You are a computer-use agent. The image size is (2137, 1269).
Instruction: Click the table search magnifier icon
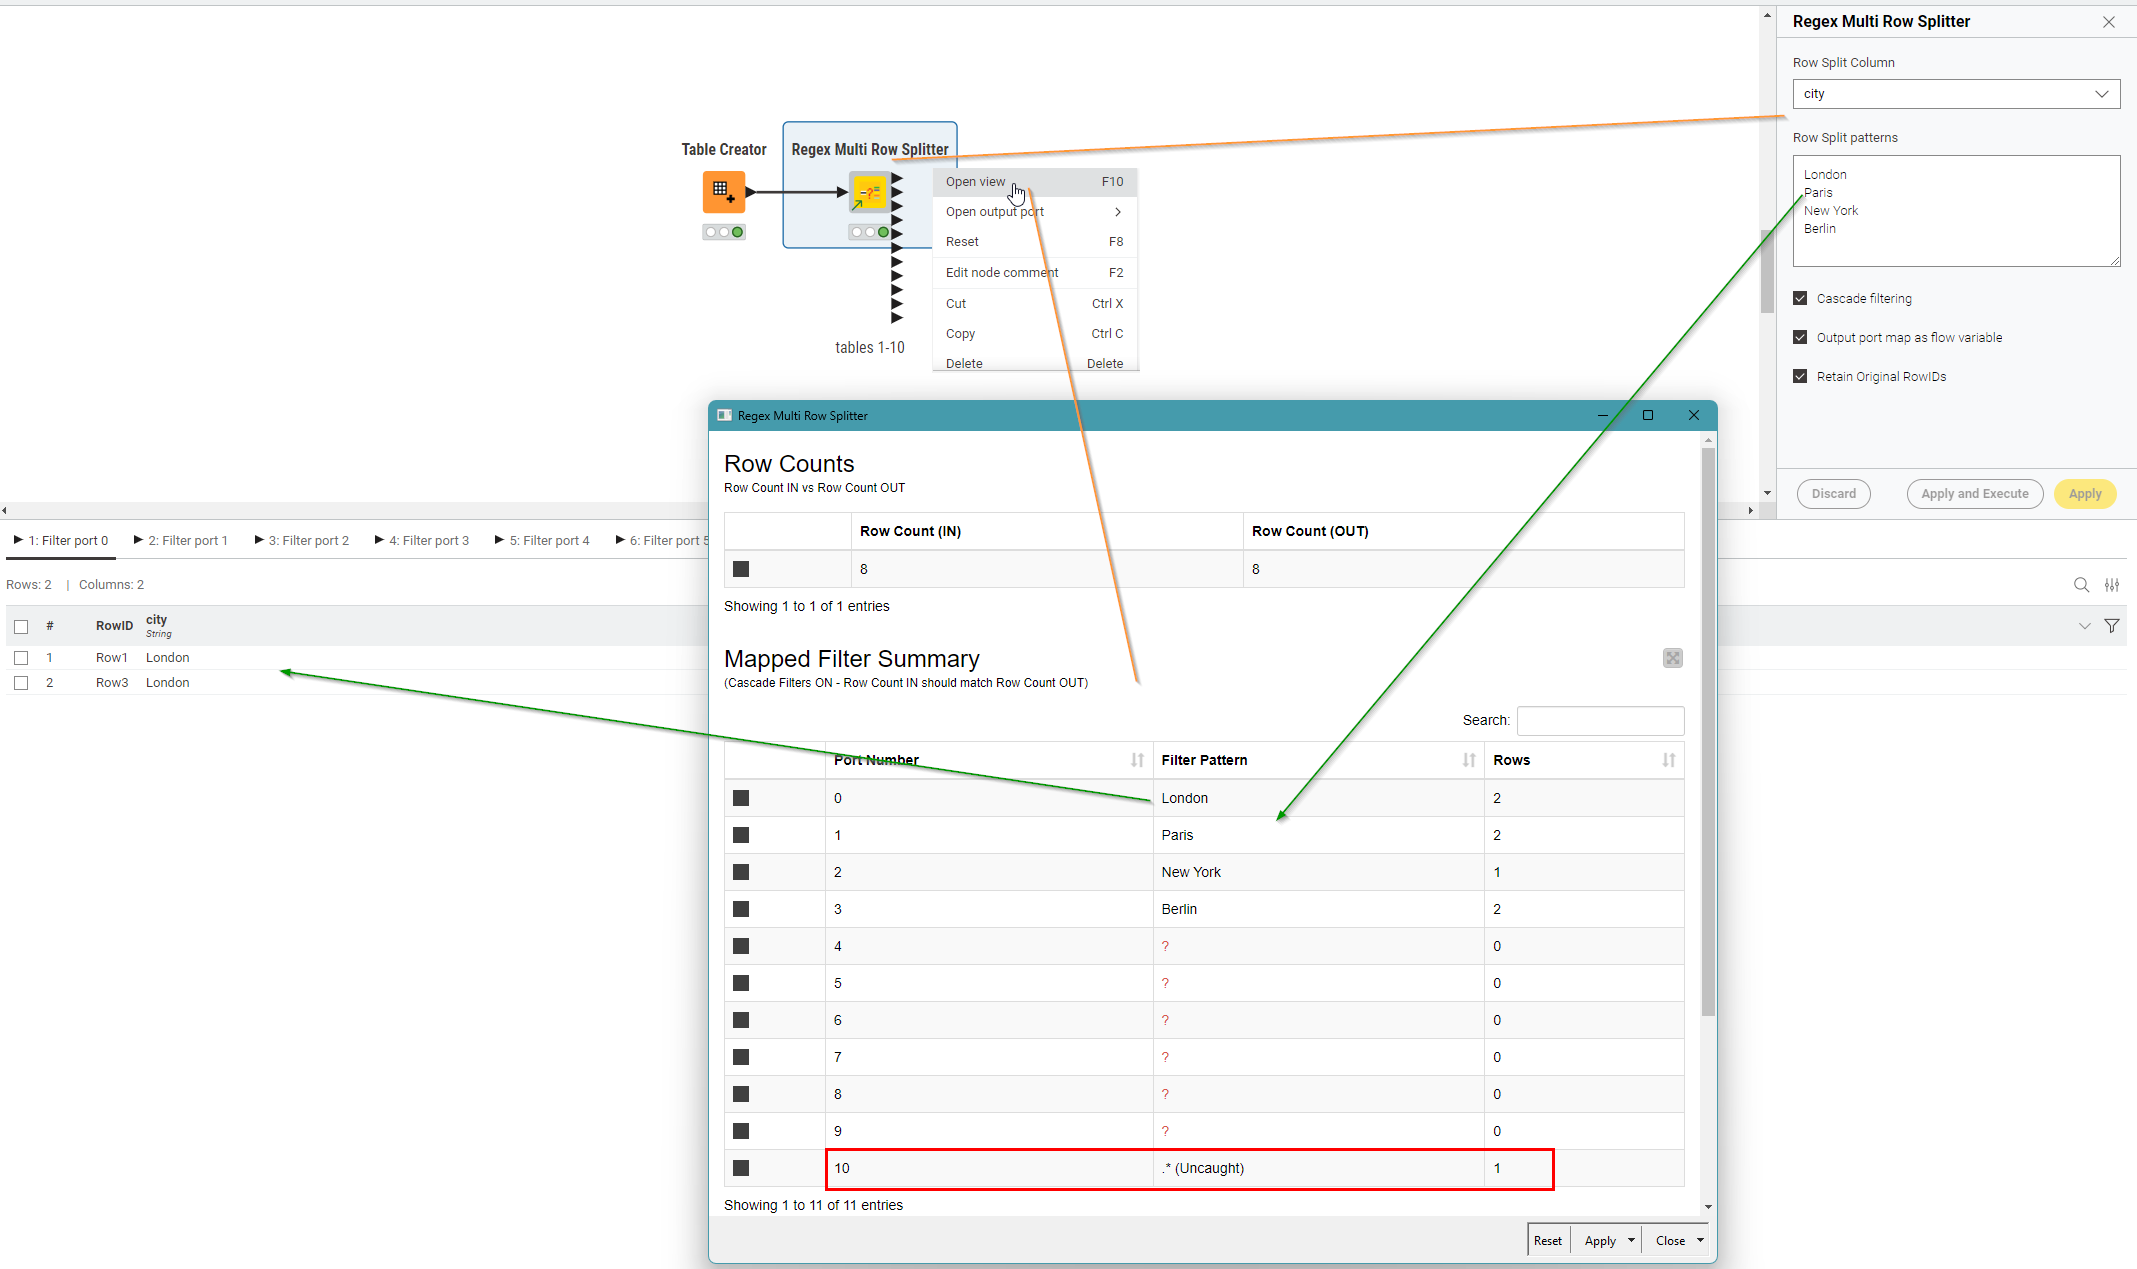pos(2081,585)
